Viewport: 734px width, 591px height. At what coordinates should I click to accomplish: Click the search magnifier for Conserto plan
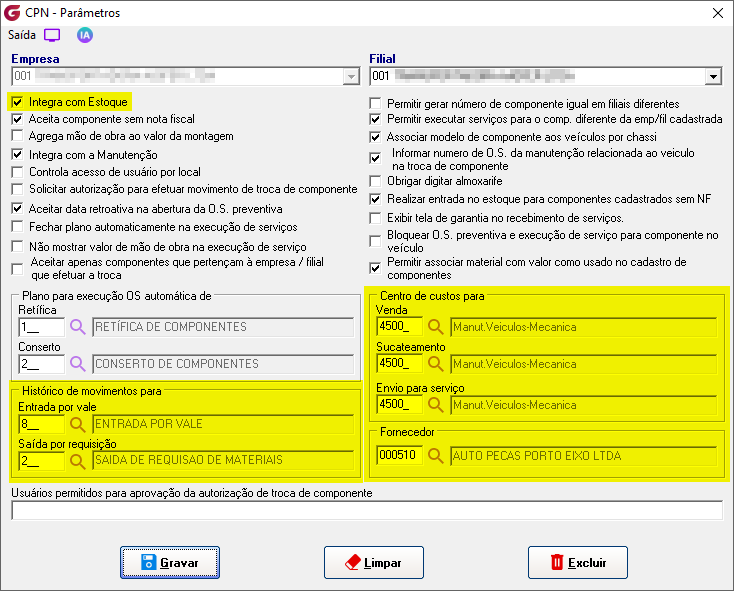[x=78, y=364]
